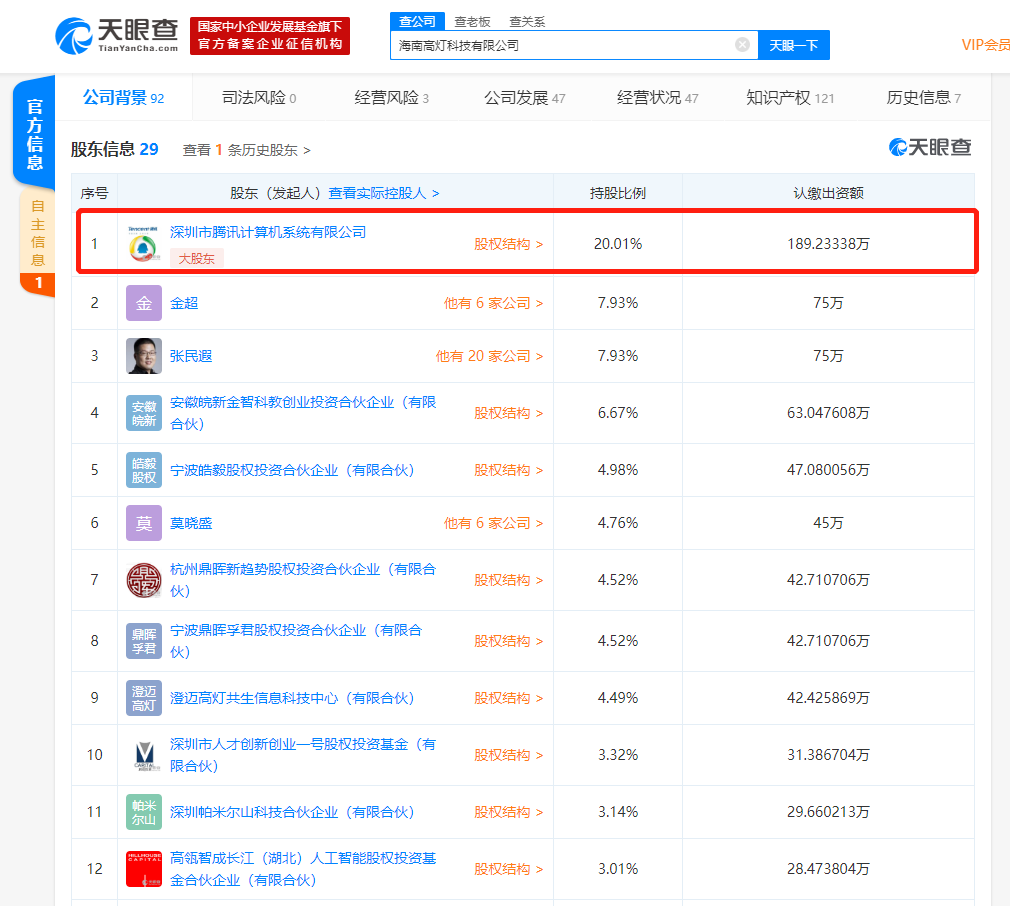
Task: Open the 经营状况 tab
Action: pos(657,98)
